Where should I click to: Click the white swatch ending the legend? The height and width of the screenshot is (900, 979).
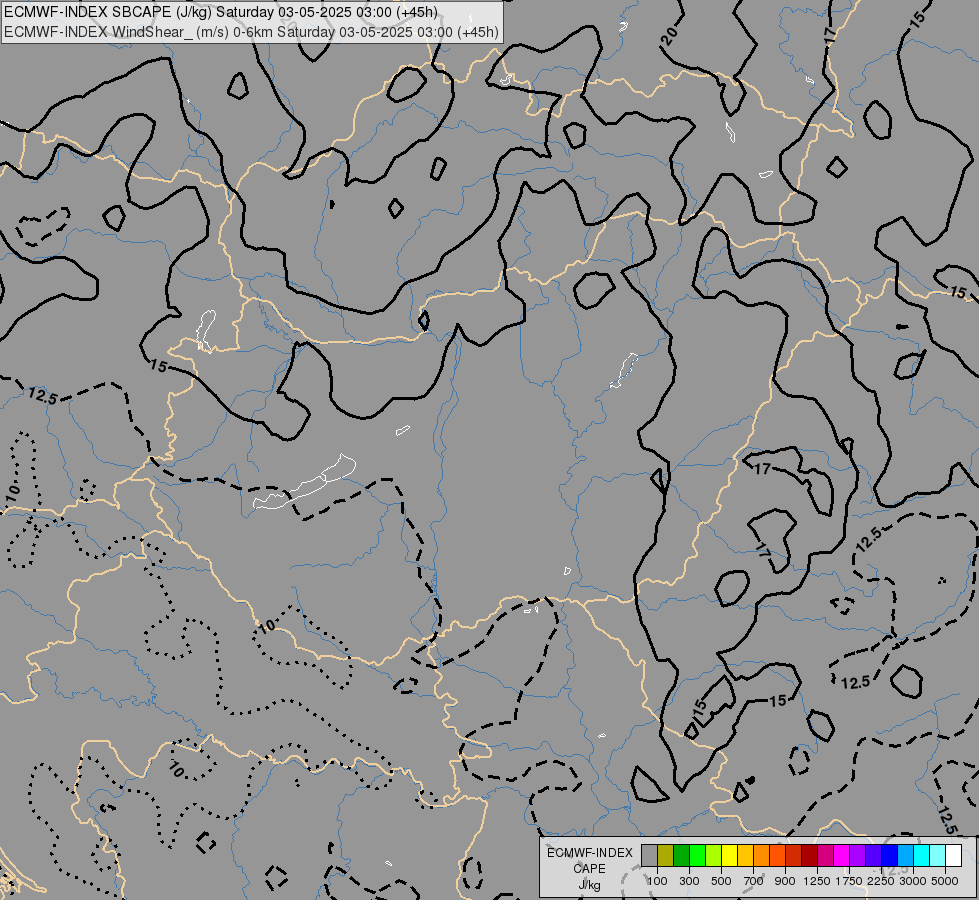(953, 856)
